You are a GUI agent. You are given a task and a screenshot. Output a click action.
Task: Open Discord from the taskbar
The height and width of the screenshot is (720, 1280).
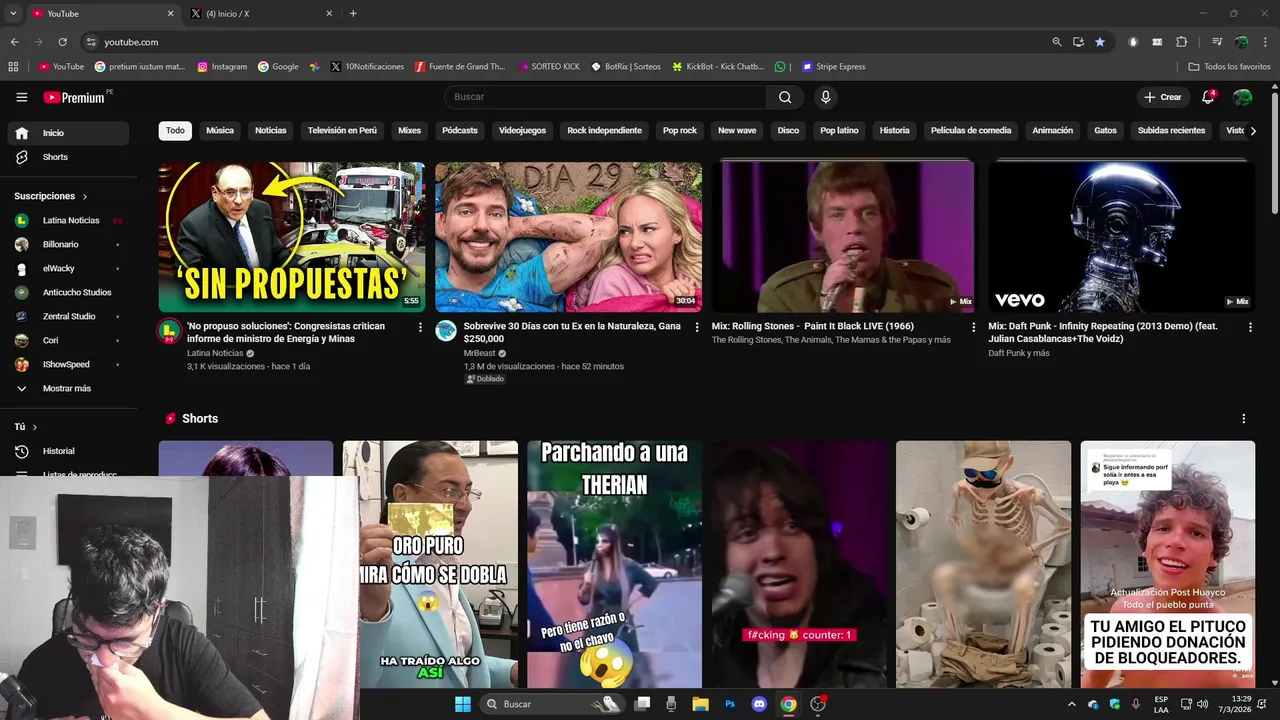coord(759,704)
